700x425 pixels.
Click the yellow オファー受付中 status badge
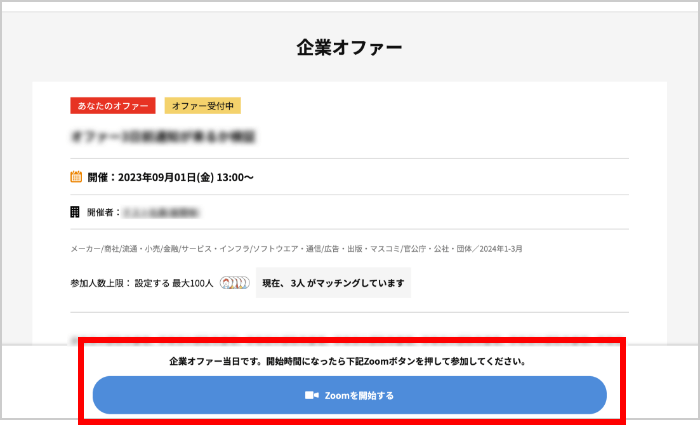pos(203,105)
